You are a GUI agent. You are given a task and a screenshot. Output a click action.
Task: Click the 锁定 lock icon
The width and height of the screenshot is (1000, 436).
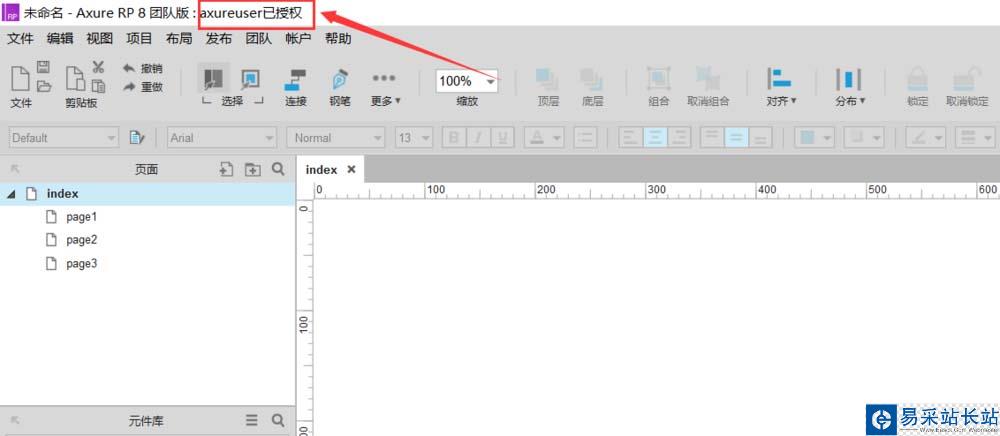pyautogui.click(x=917, y=80)
